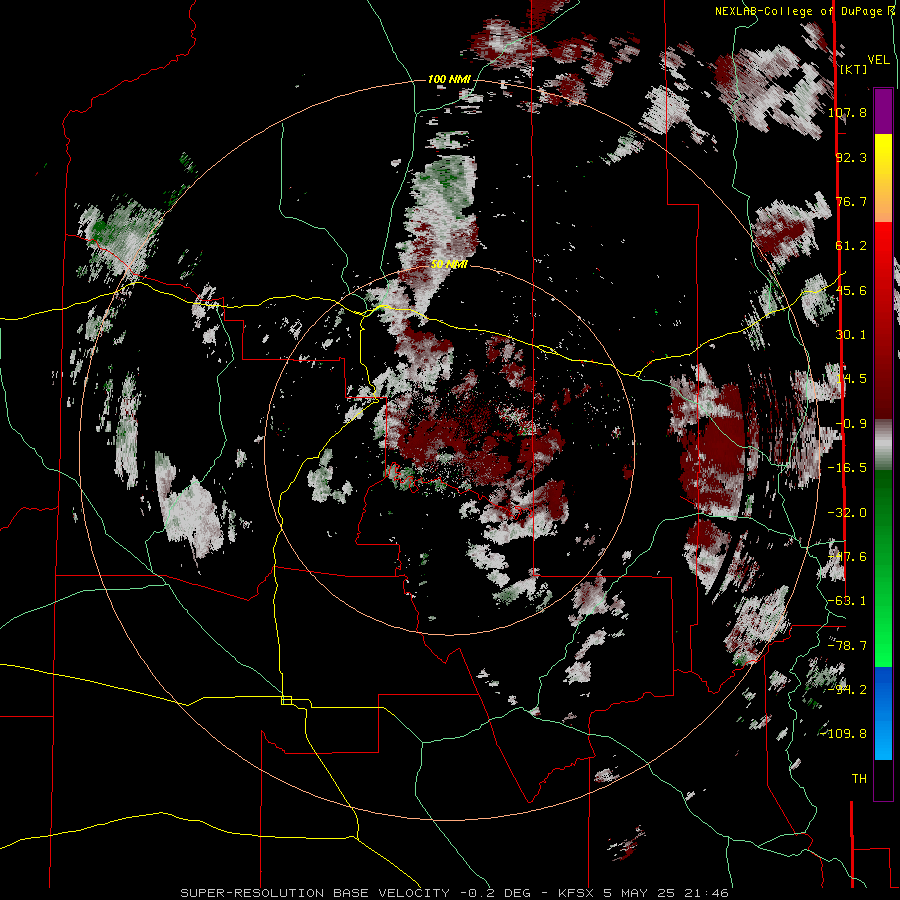Image resolution: width=900 pixels, height=900 pixels.
Task: Select the -109.8 scale value
Action: (844, 734)
